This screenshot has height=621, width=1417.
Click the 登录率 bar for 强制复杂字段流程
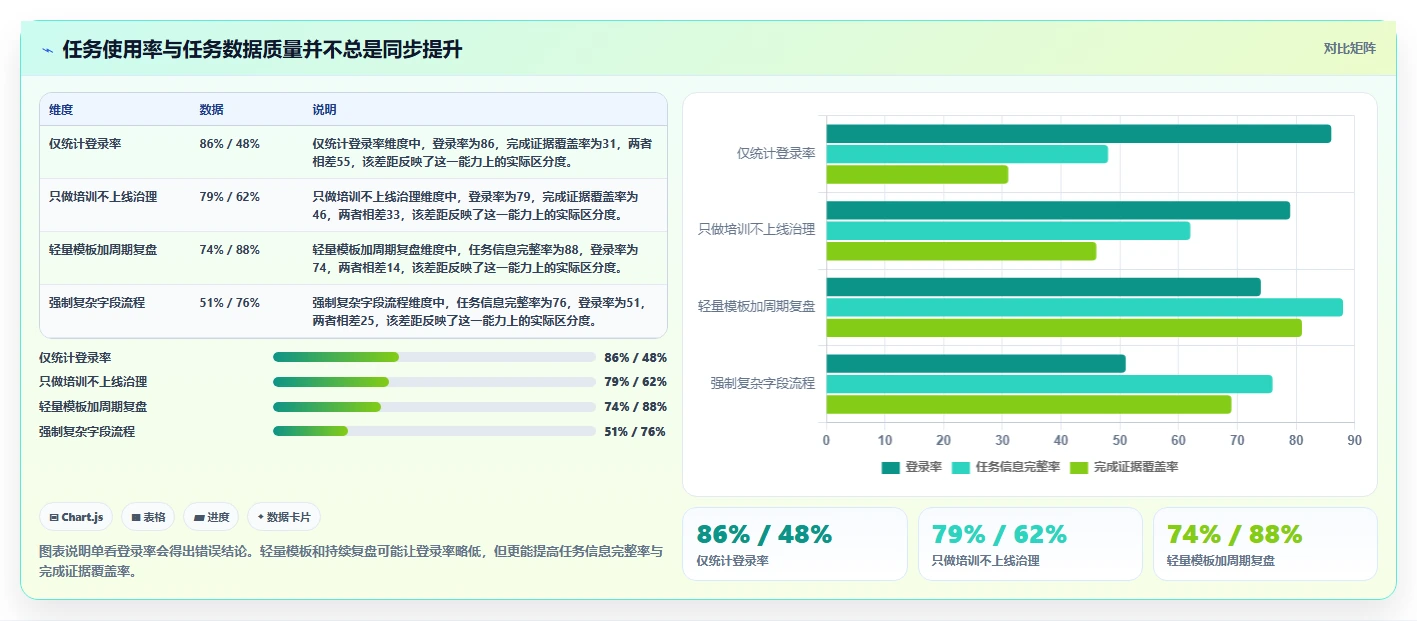[x=976, y=364]
